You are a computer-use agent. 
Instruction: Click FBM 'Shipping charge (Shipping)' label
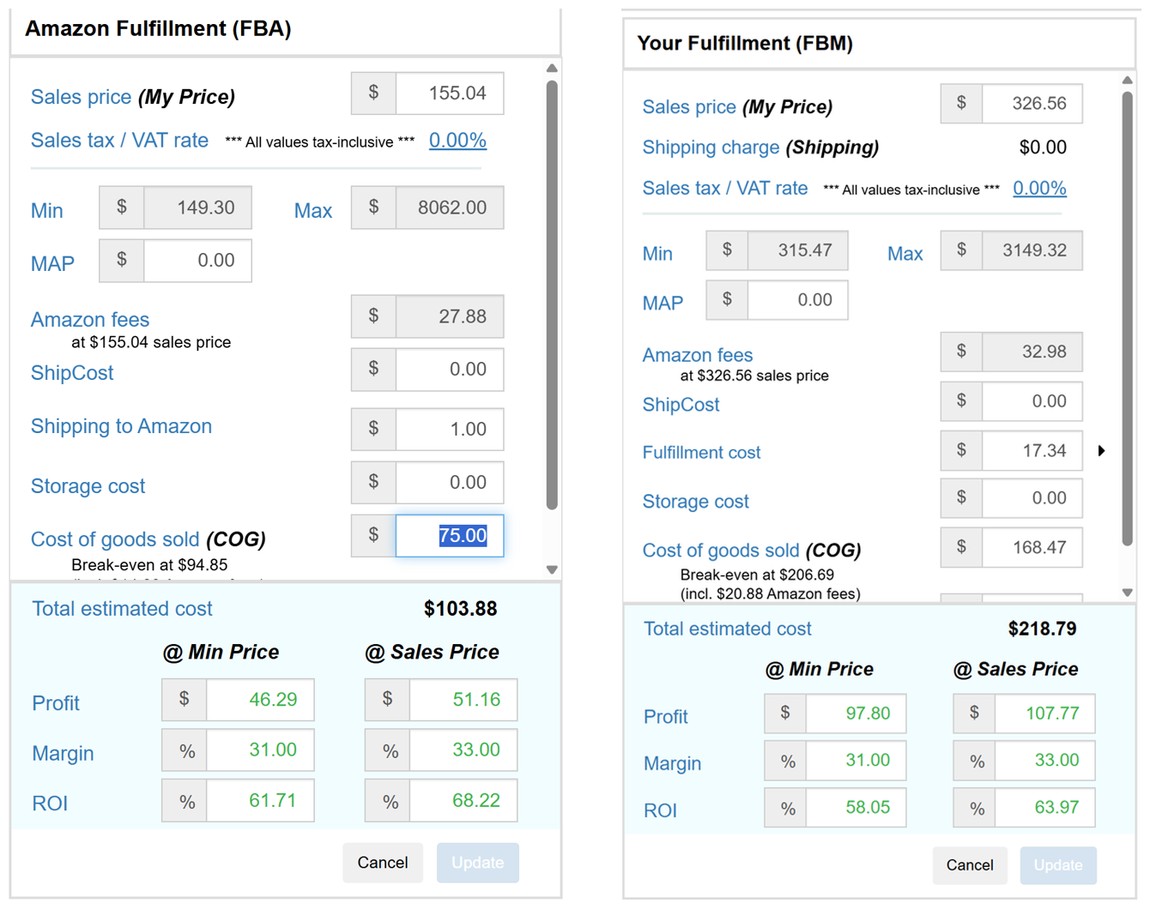tap(761, 147)
